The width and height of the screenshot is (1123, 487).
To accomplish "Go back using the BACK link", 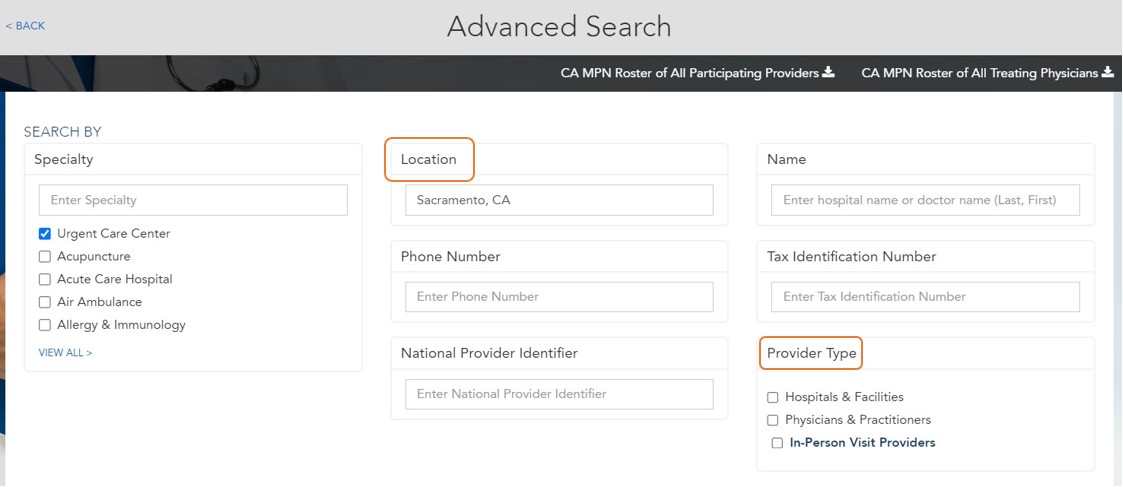I will pos(25,26).
